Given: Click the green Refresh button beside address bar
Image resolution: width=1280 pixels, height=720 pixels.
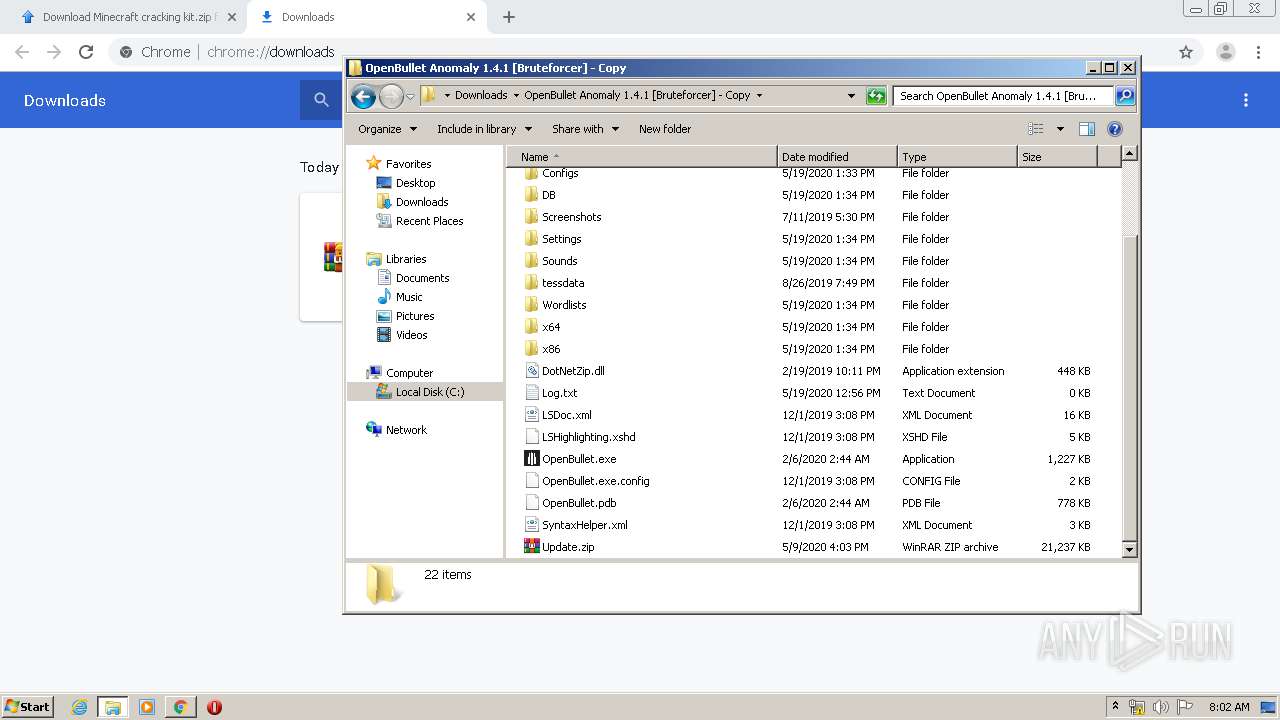Looking at the screenshot, I should click(876, 96).
